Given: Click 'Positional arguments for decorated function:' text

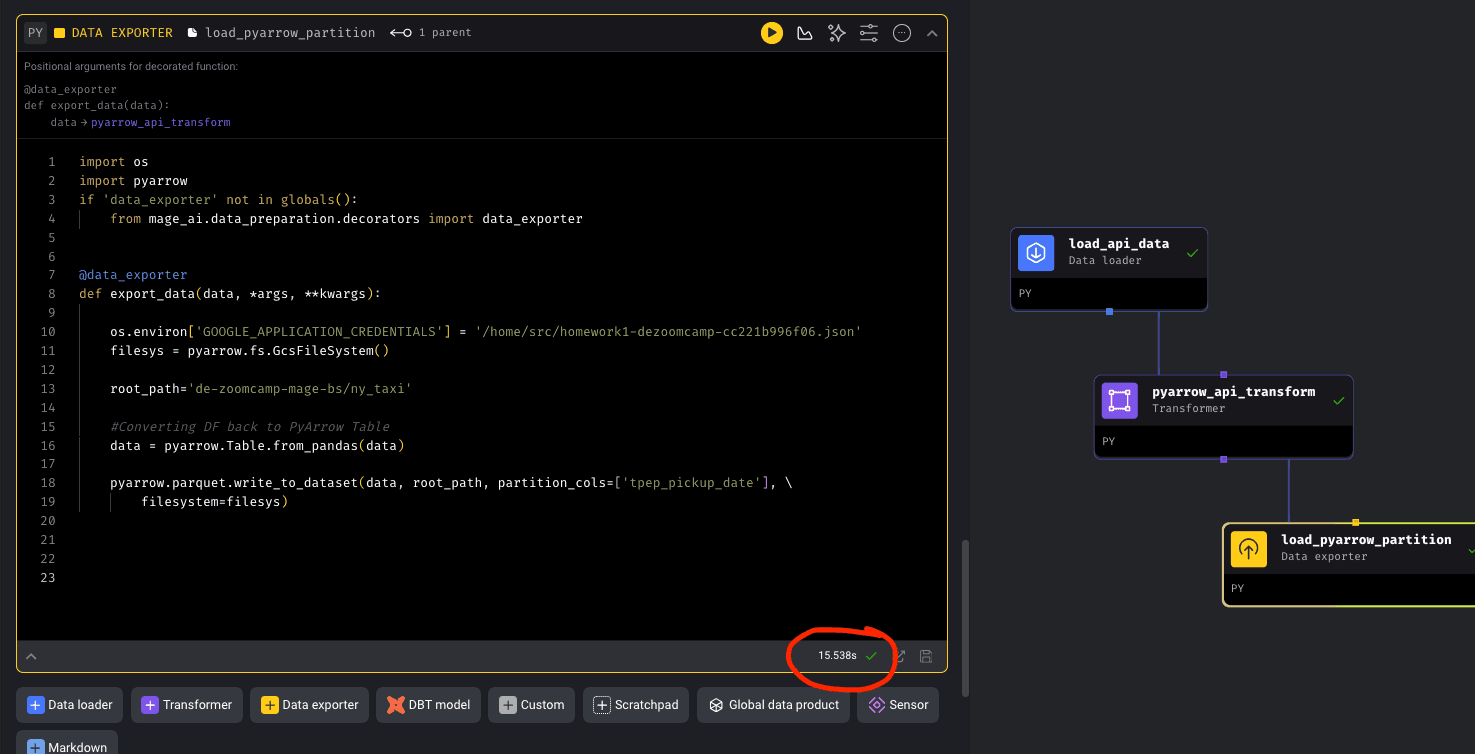Looking at the screenshot, I should [x=131, y=67].
